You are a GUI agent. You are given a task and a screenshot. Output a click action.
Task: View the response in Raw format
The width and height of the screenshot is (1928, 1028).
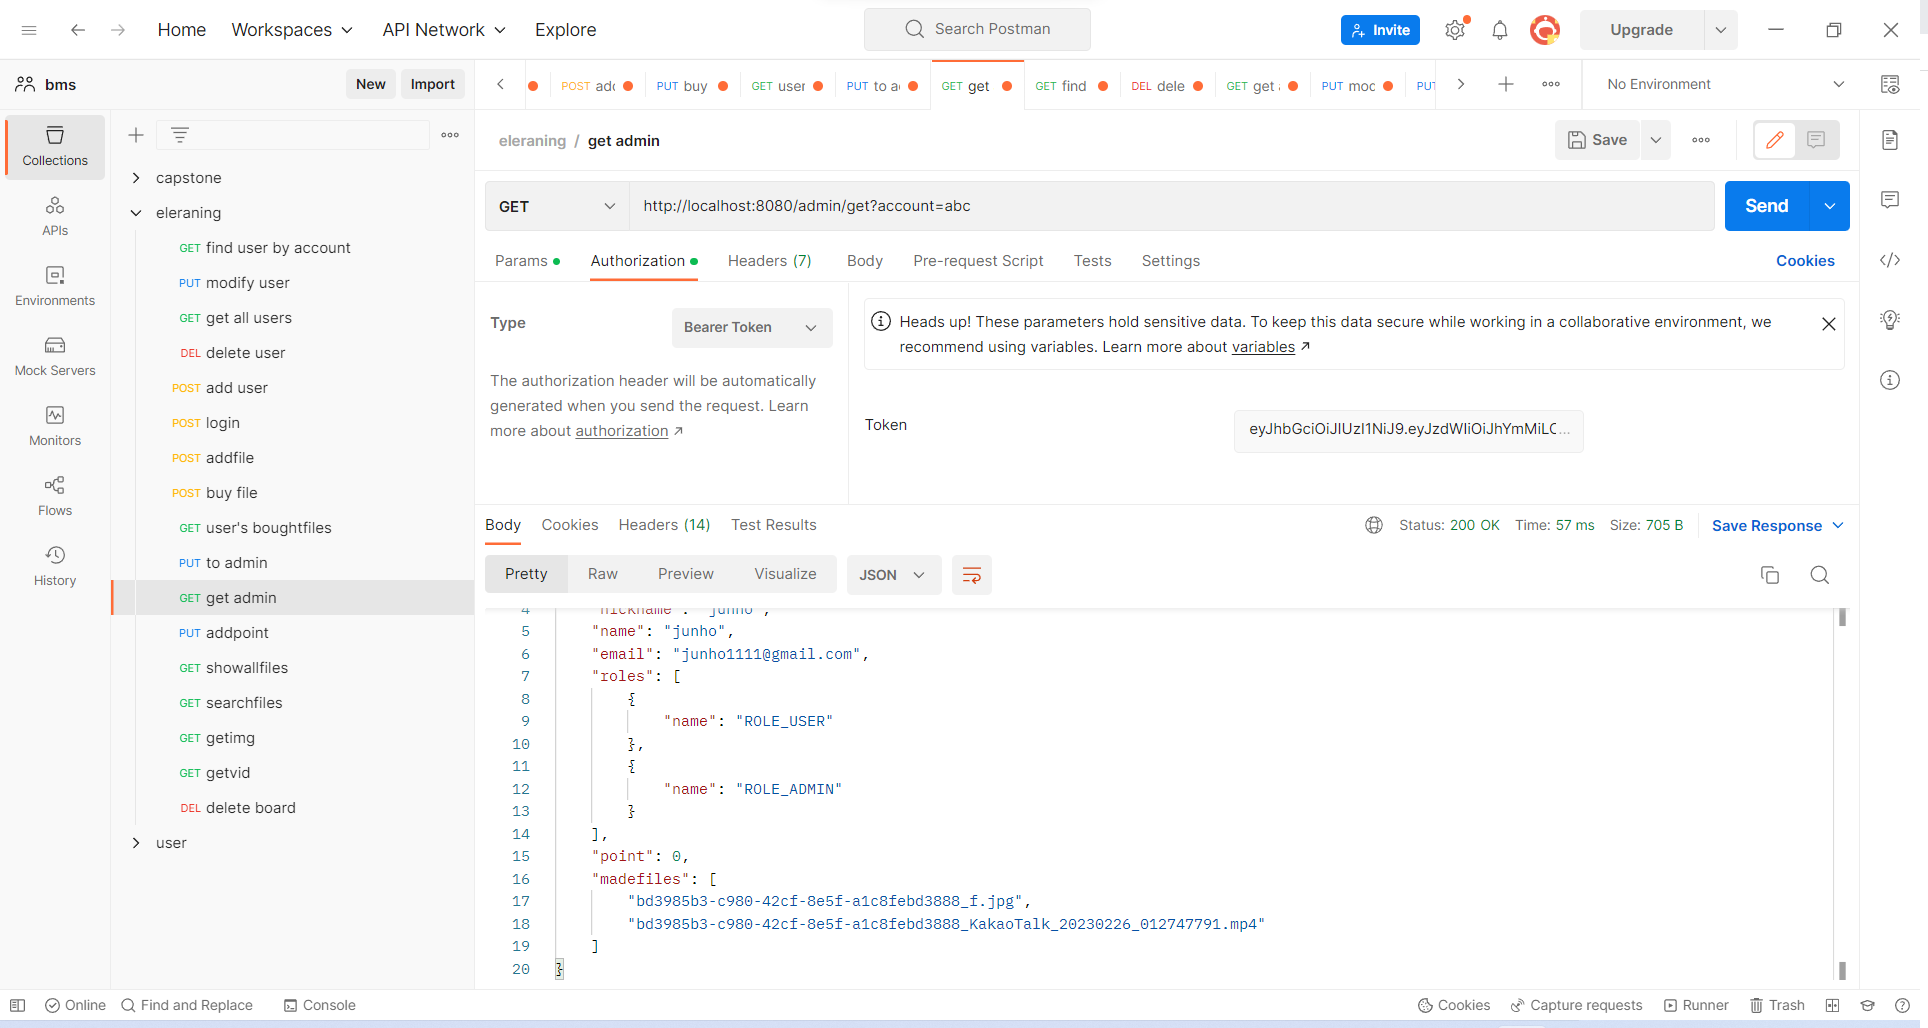602,574
